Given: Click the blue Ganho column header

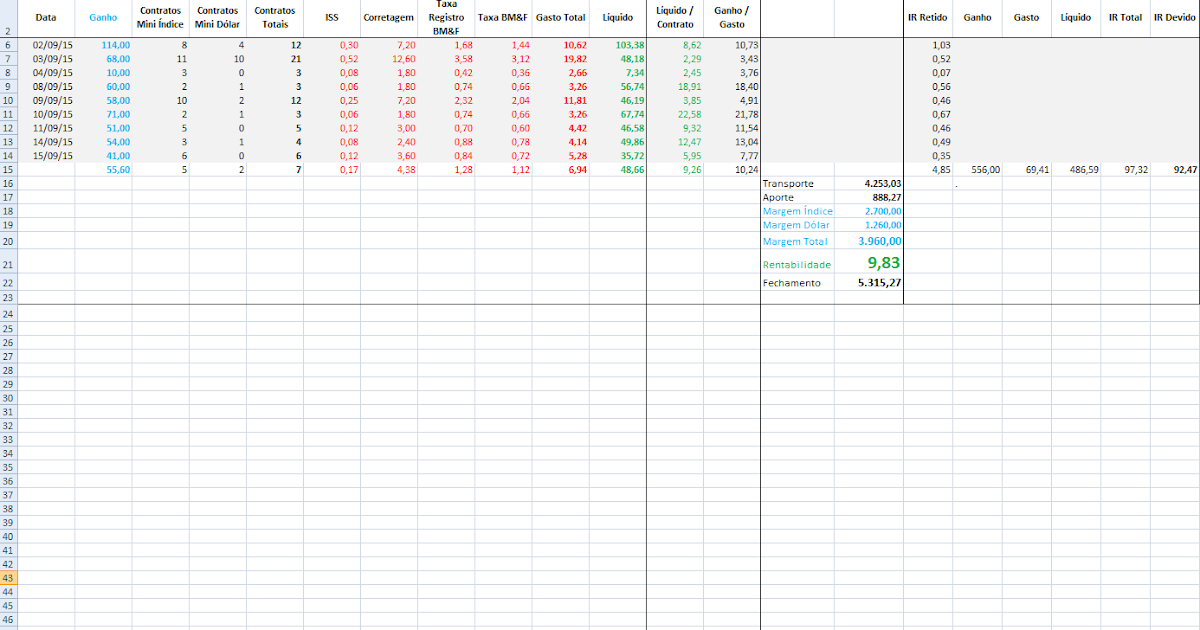Looking at the screenshot, I should pos(103,18).
